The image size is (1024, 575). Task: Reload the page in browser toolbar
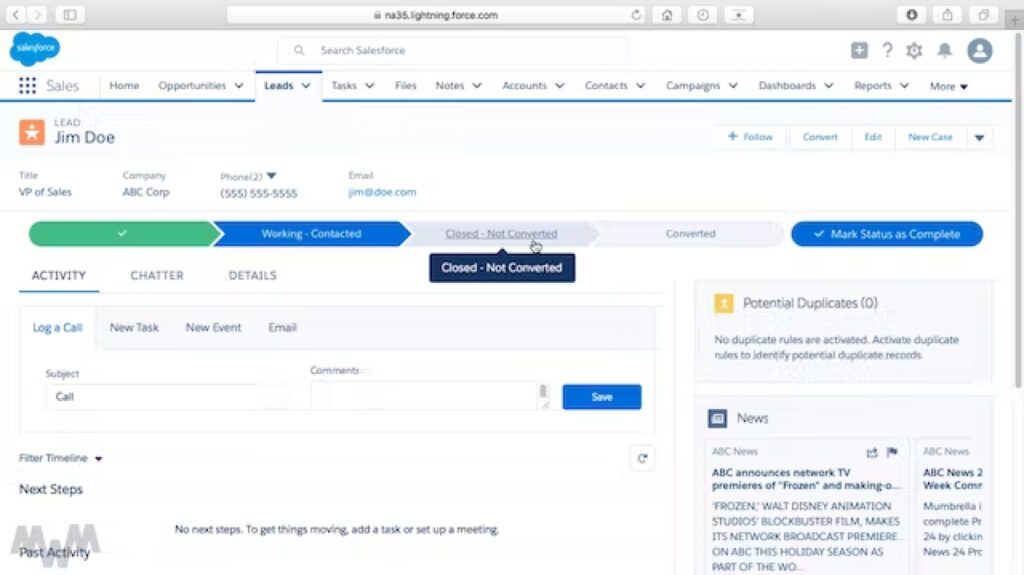635,15
